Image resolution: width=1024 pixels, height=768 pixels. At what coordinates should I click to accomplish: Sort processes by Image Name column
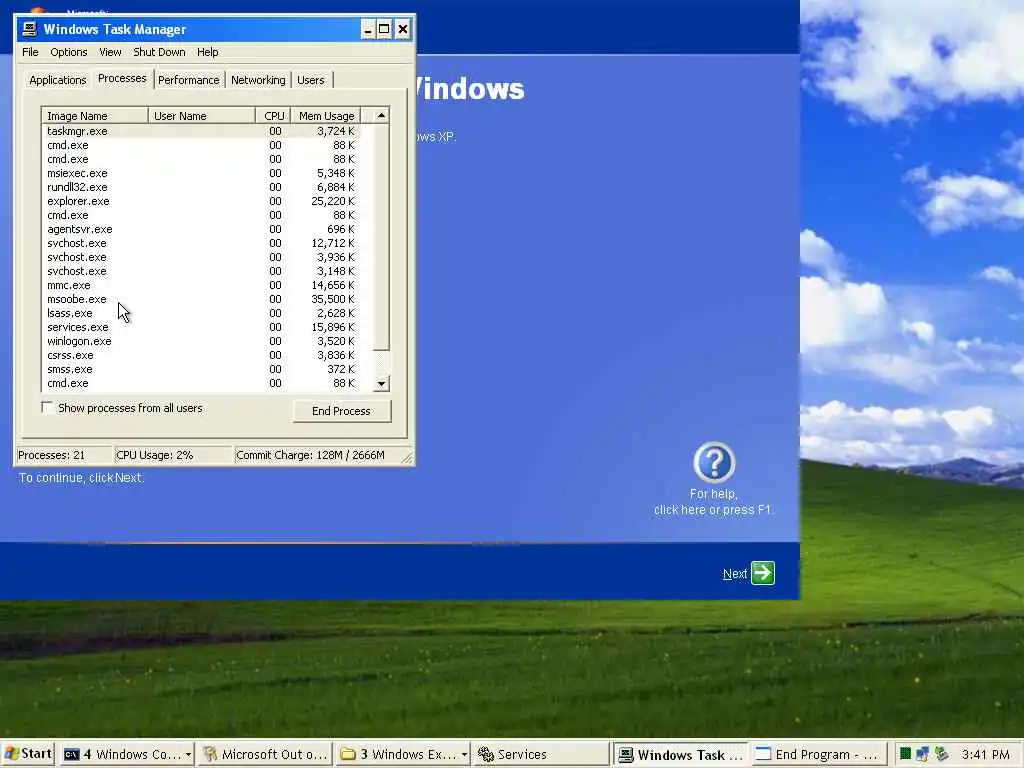pyautogui.click(x=95, y=116)
